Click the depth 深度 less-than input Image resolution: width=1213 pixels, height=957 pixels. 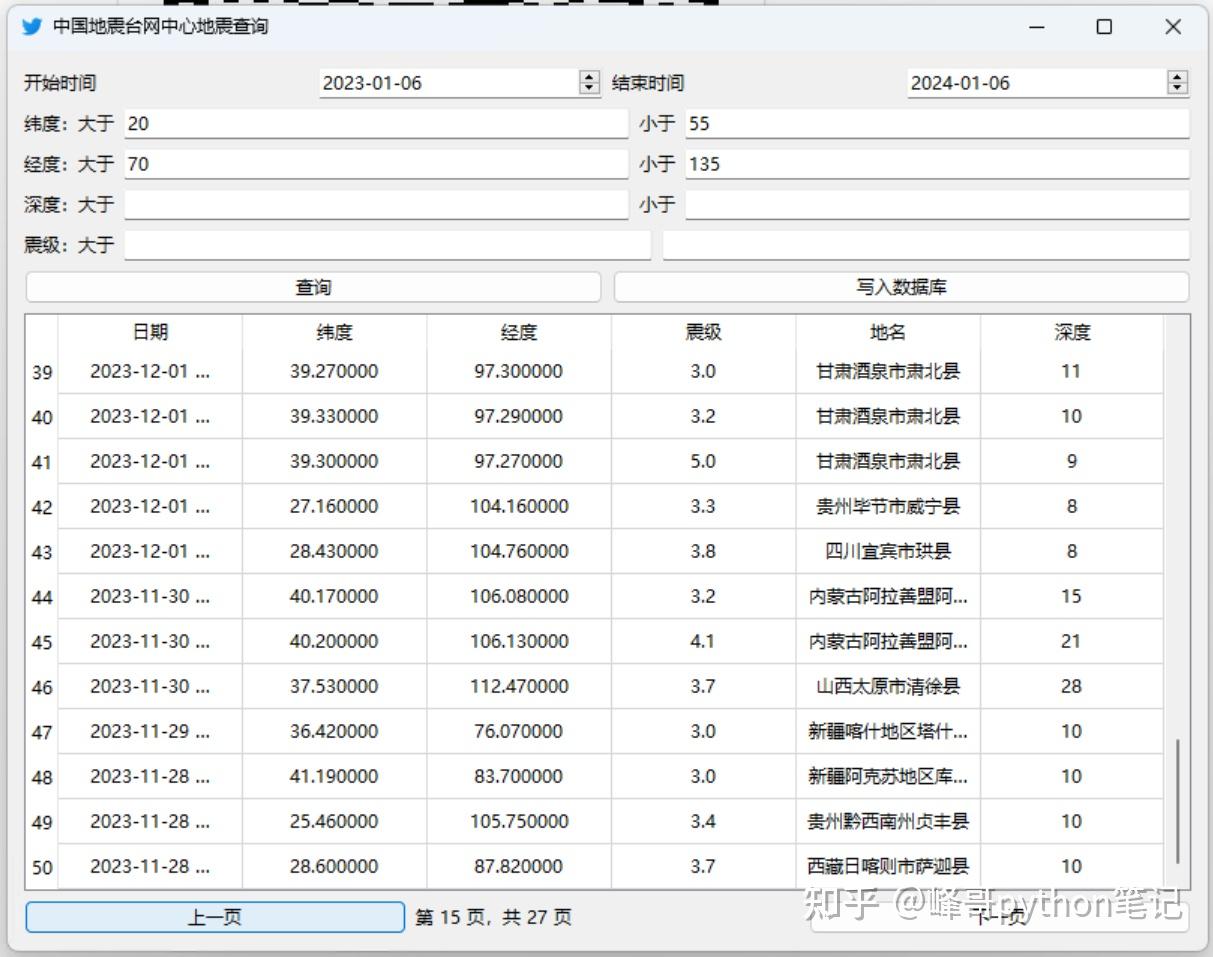coord(937,205)
